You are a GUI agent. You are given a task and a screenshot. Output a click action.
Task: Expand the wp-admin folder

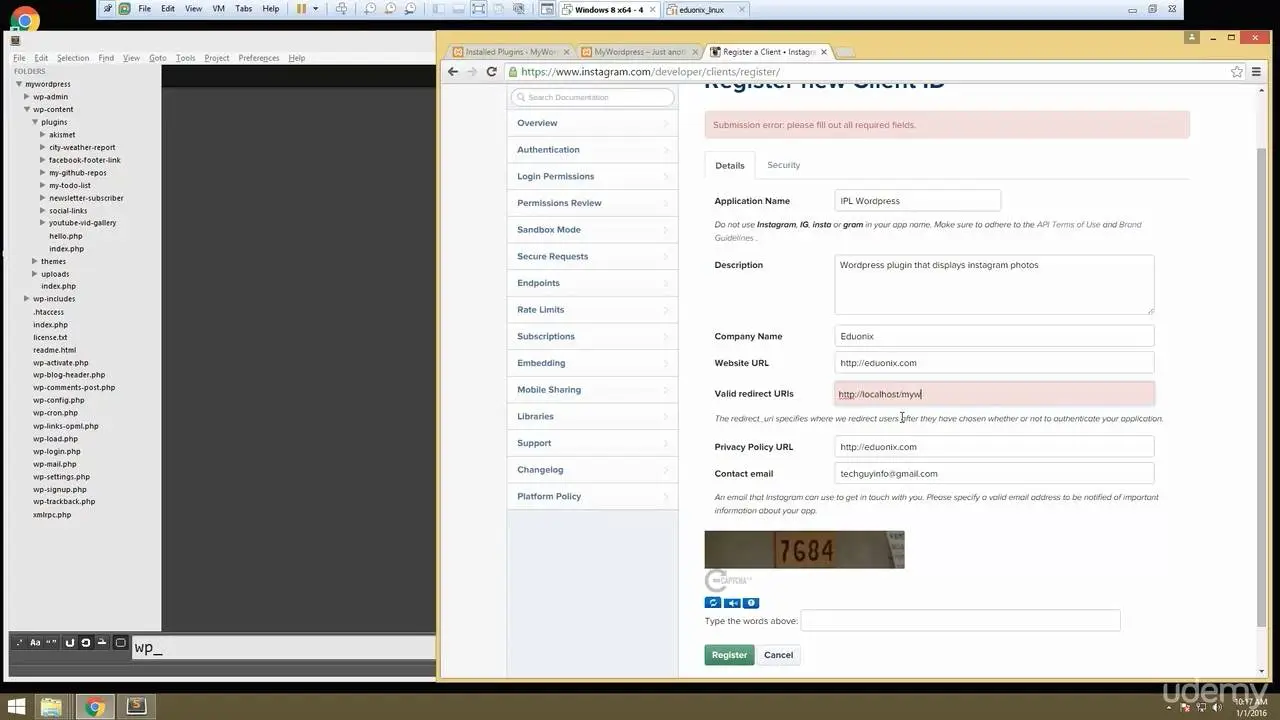click(x=27, y=97)
